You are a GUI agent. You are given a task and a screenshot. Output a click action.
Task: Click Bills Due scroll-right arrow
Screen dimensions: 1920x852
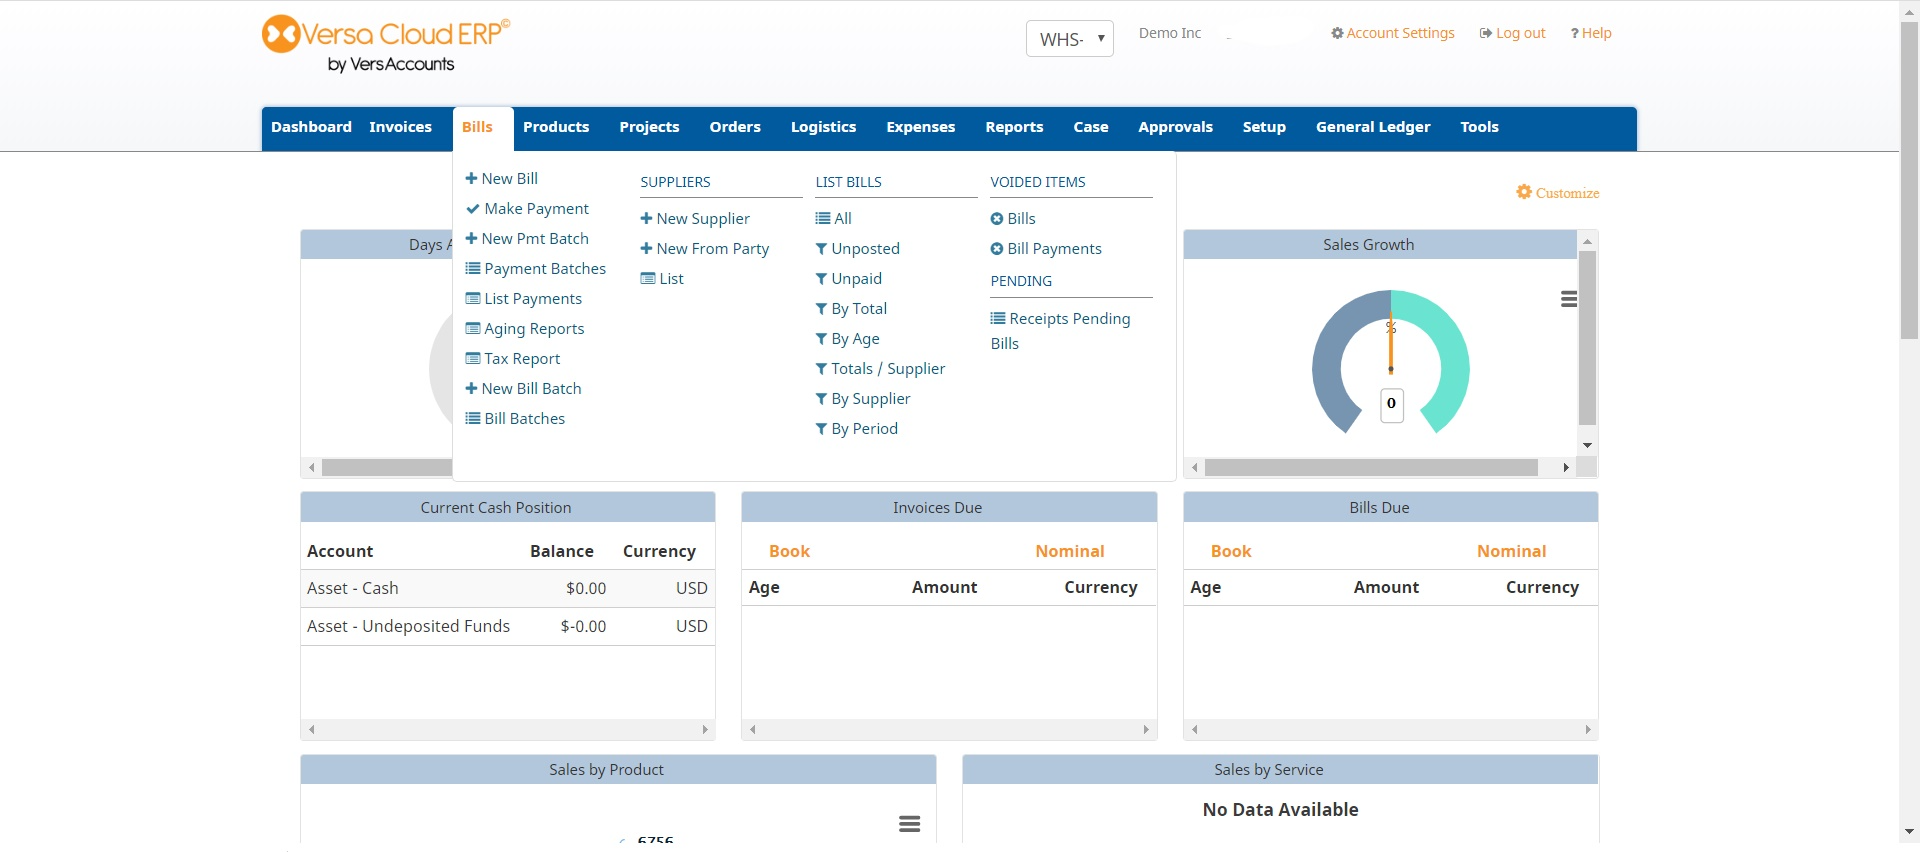(1588, 729)
